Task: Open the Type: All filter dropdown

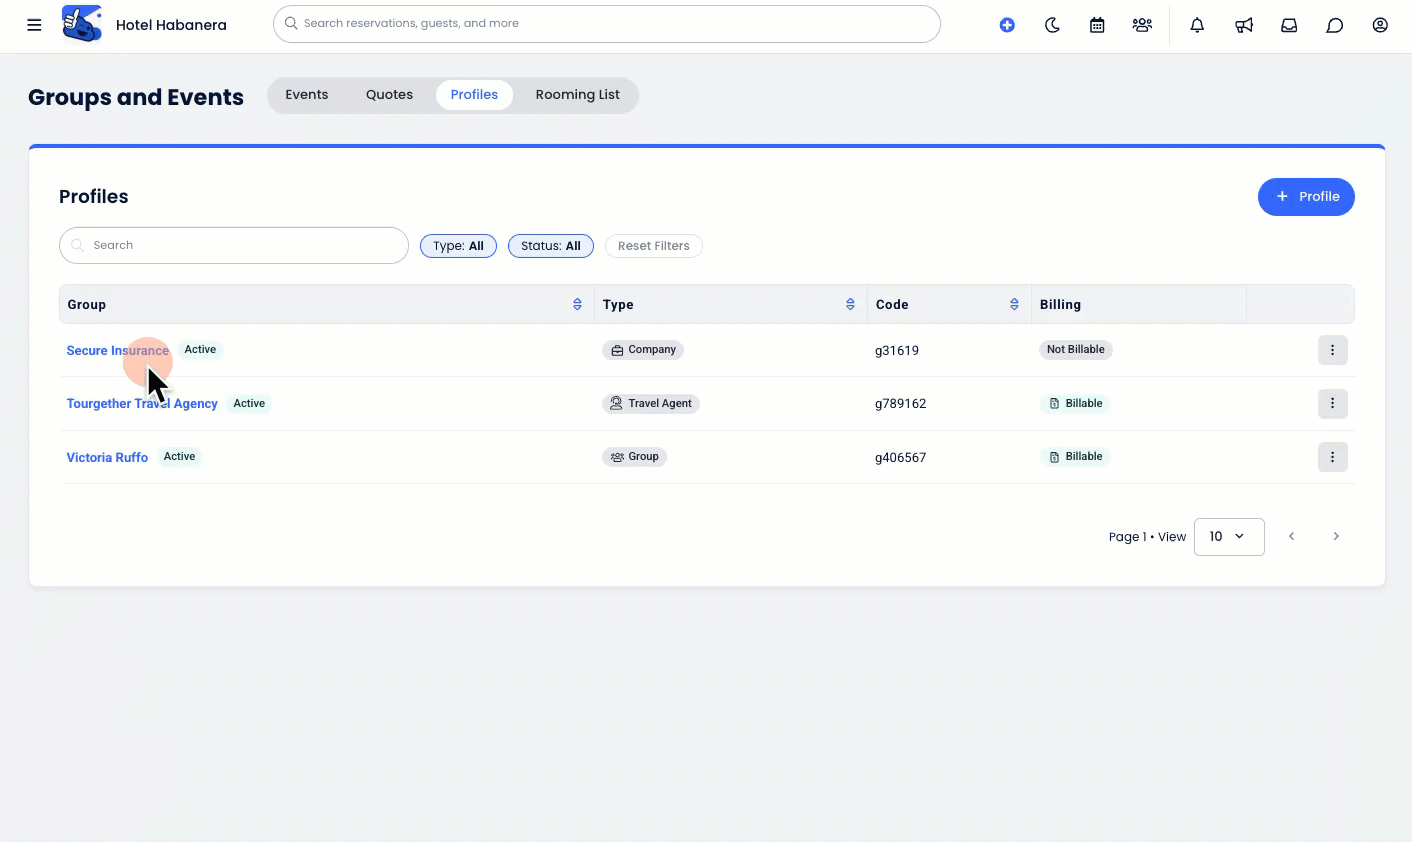Action: click(458, 246)
